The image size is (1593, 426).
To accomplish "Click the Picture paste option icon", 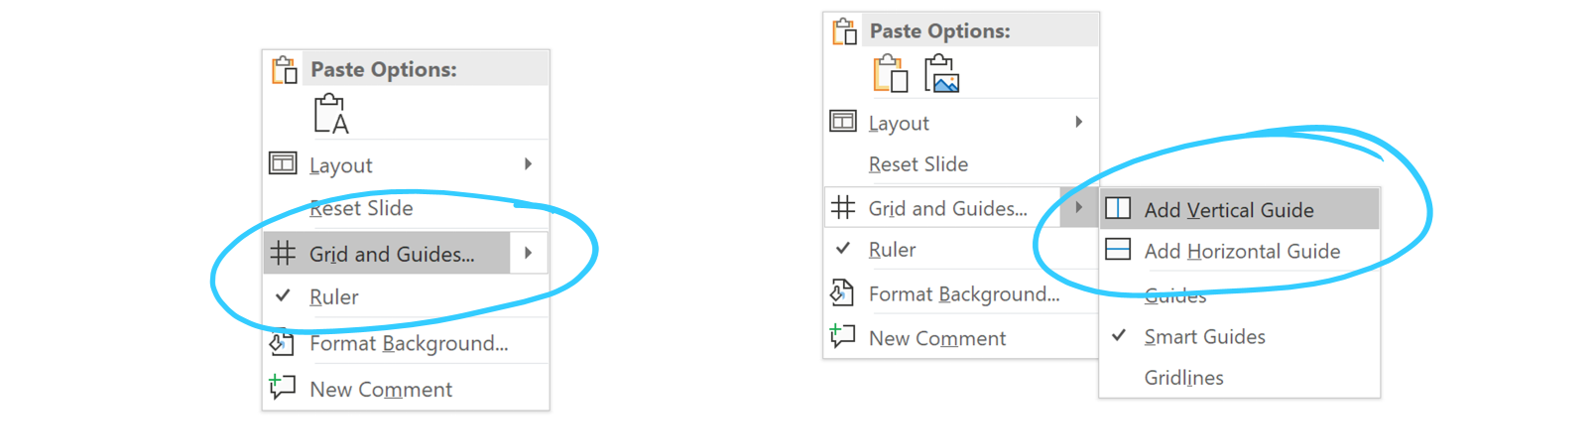I will click(x=941, y=74).
